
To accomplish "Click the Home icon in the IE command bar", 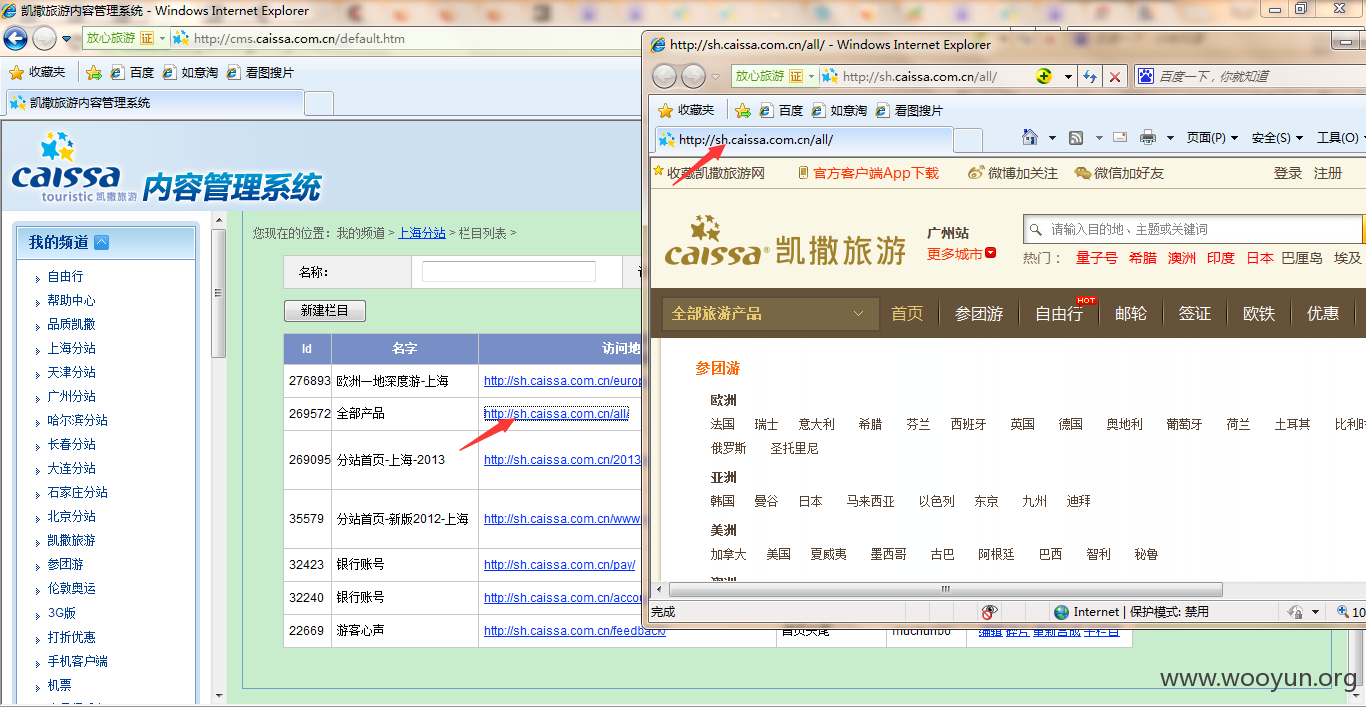I will click(1029, 137).
